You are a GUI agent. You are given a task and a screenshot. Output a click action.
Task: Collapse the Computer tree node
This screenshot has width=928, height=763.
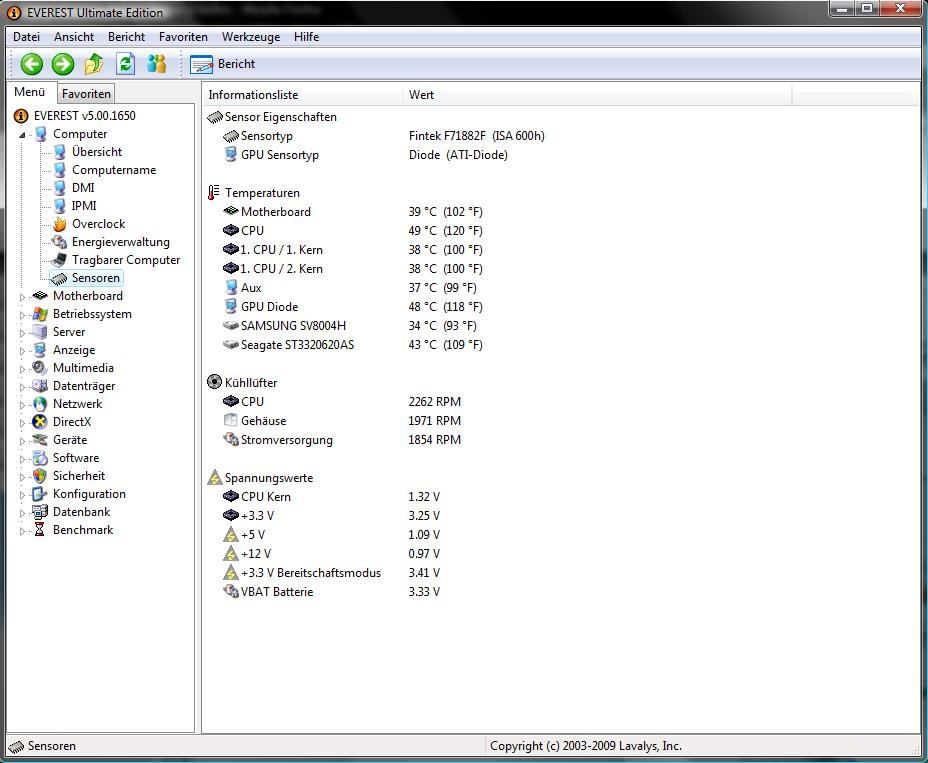[x=22, y=134]
